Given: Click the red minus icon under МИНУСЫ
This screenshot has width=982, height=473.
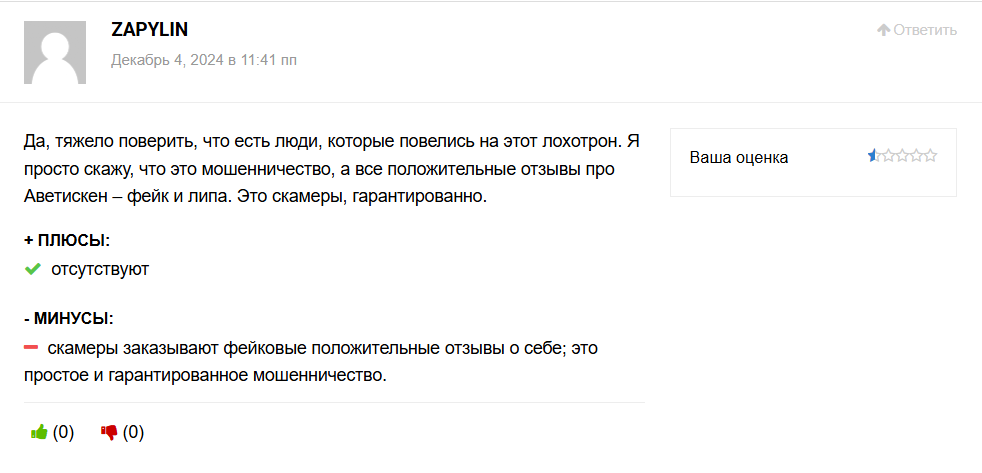Looking at the screenshot, I should tap(31, 348).
